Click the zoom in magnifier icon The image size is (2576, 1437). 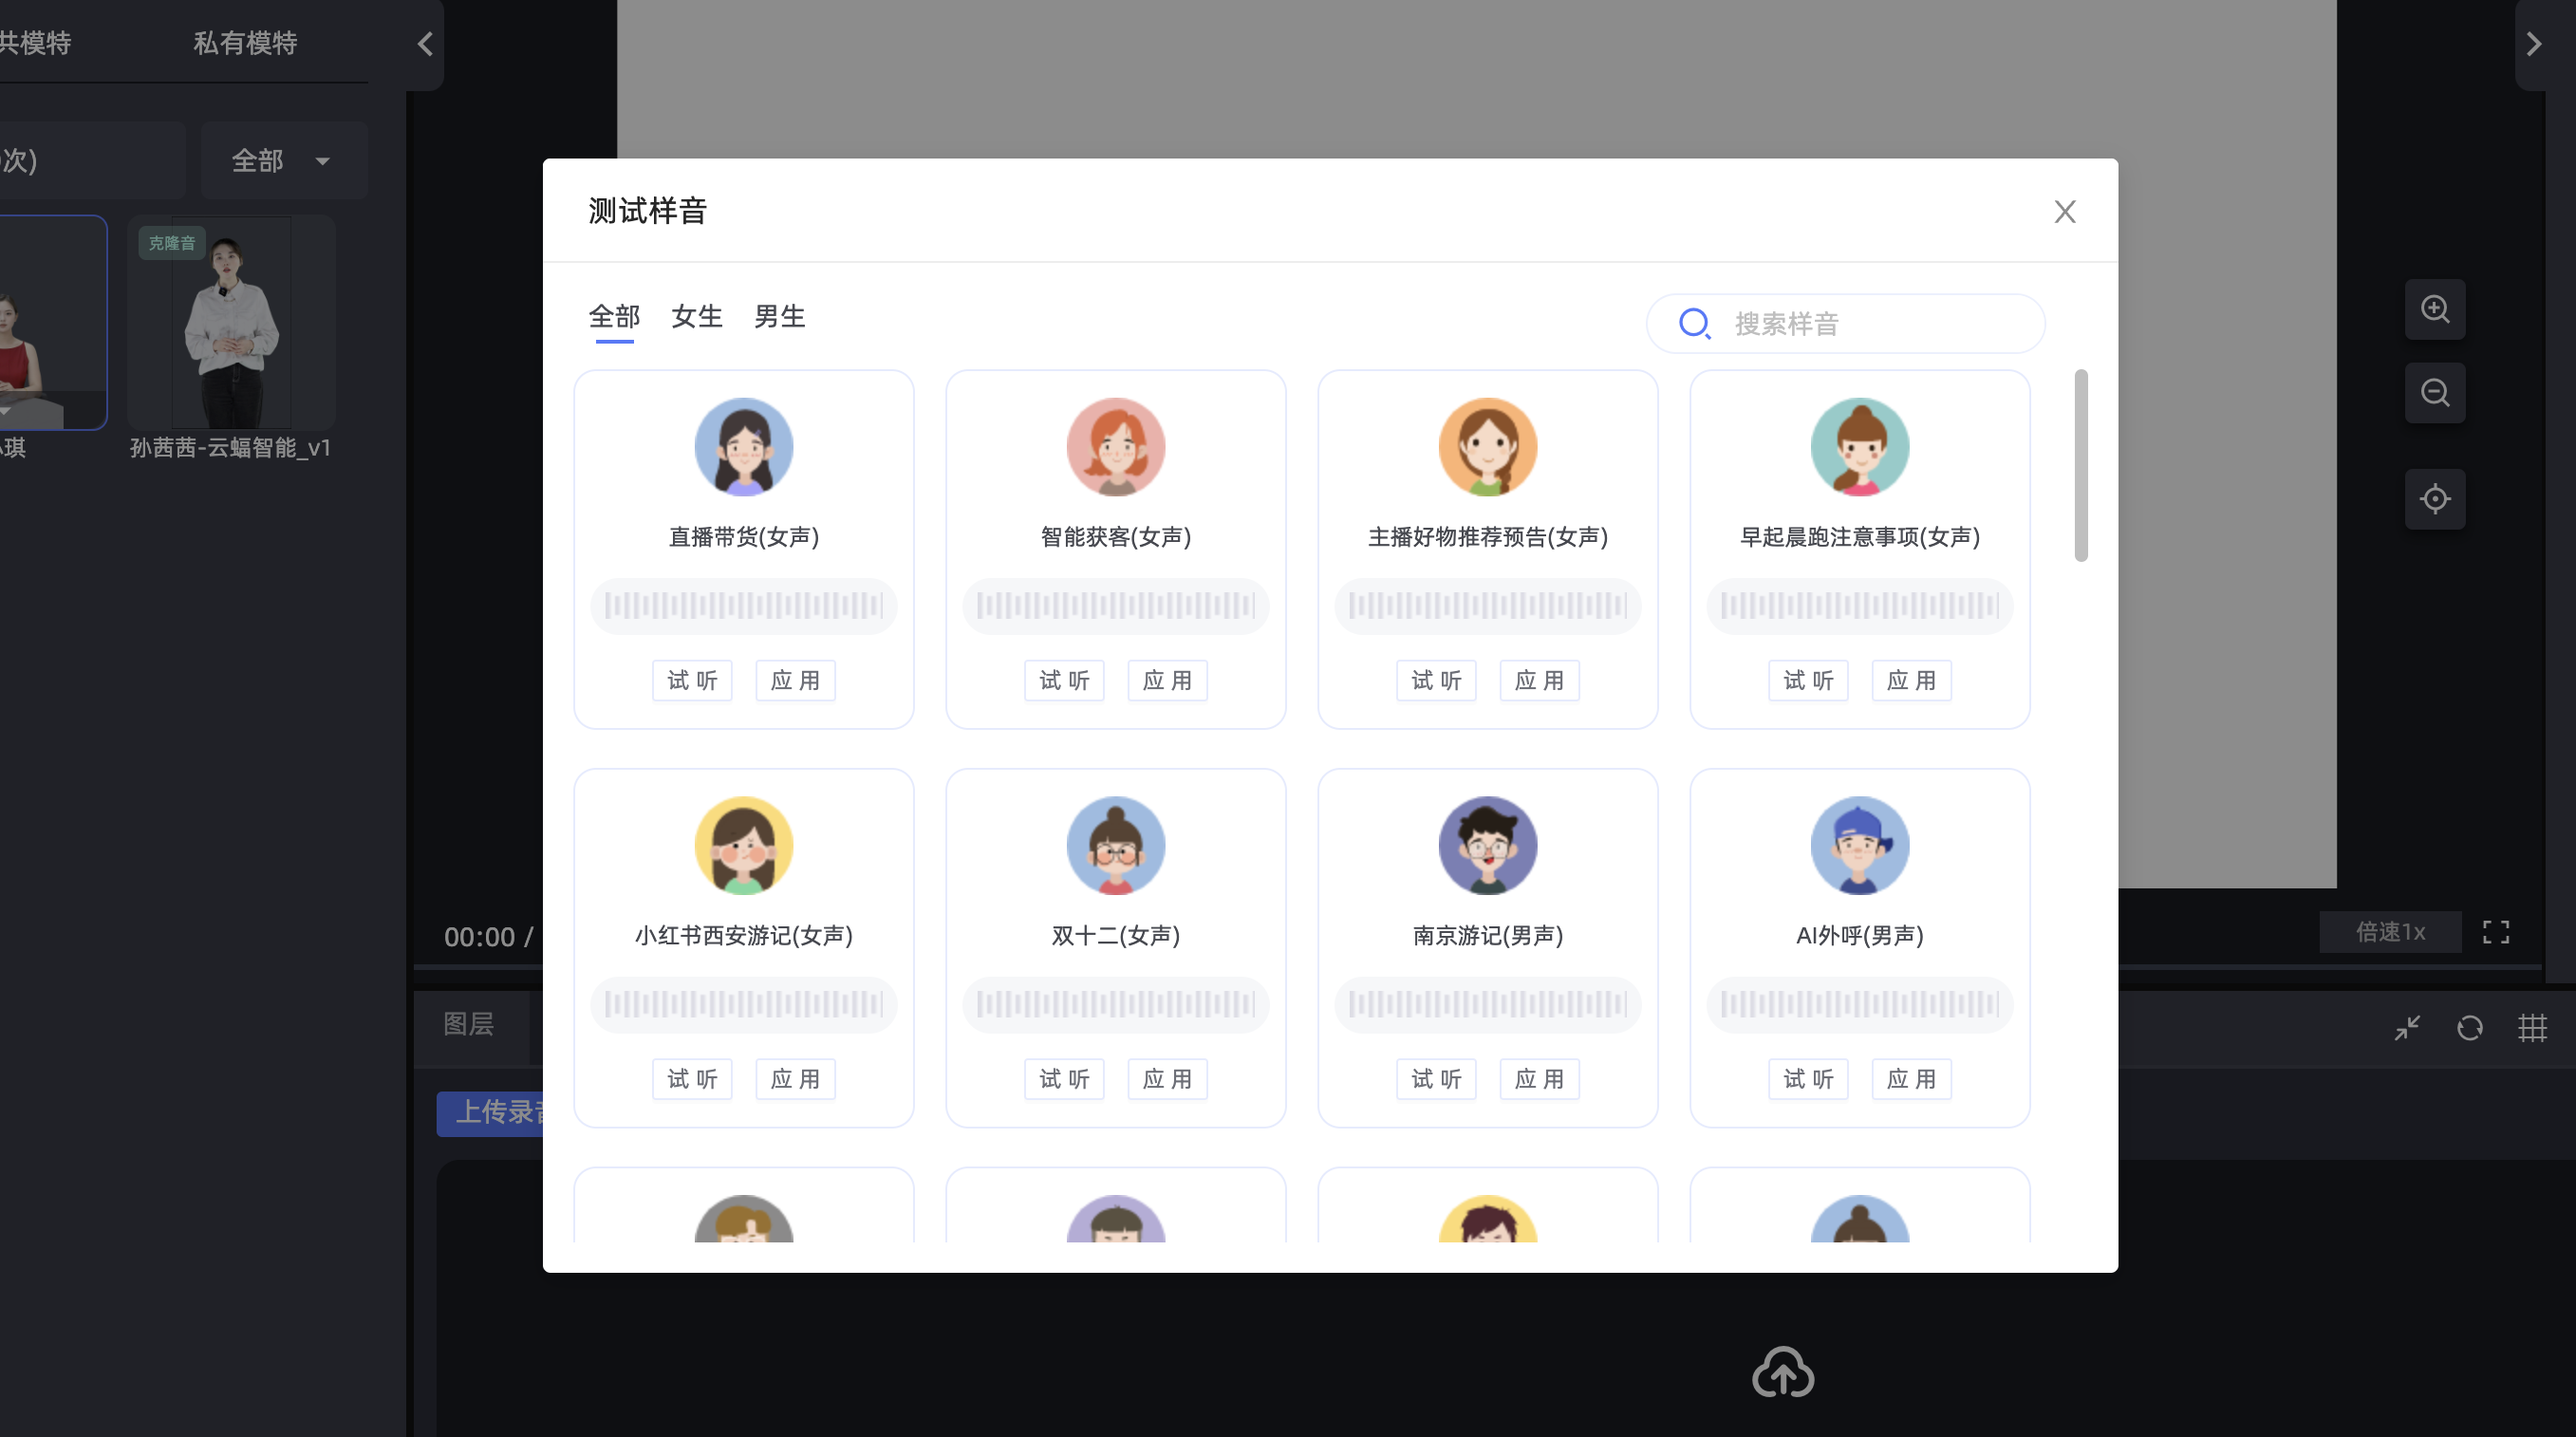(x=2435, y=309)
